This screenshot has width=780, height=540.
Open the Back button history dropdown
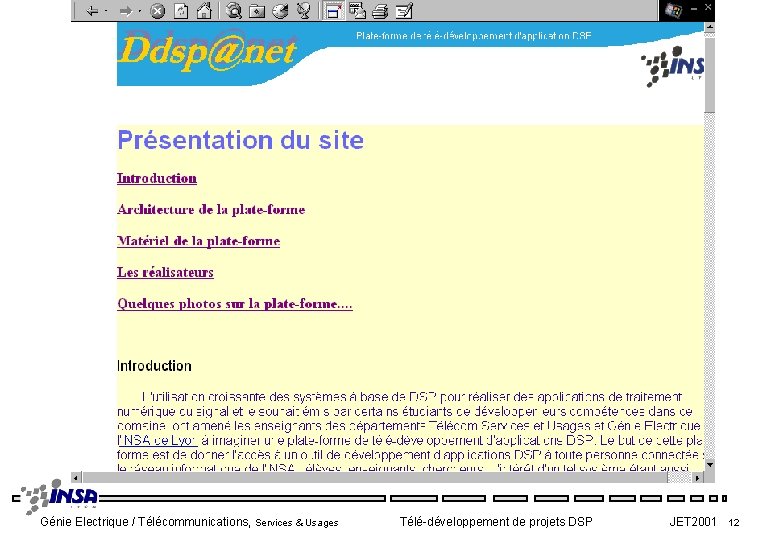[x=106, y=10]
